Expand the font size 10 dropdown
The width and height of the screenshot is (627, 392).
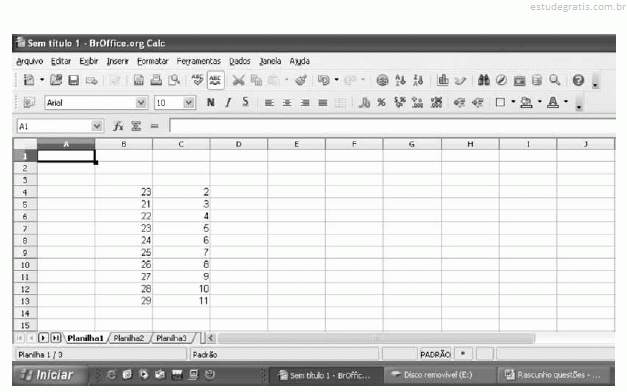point(189,103)
